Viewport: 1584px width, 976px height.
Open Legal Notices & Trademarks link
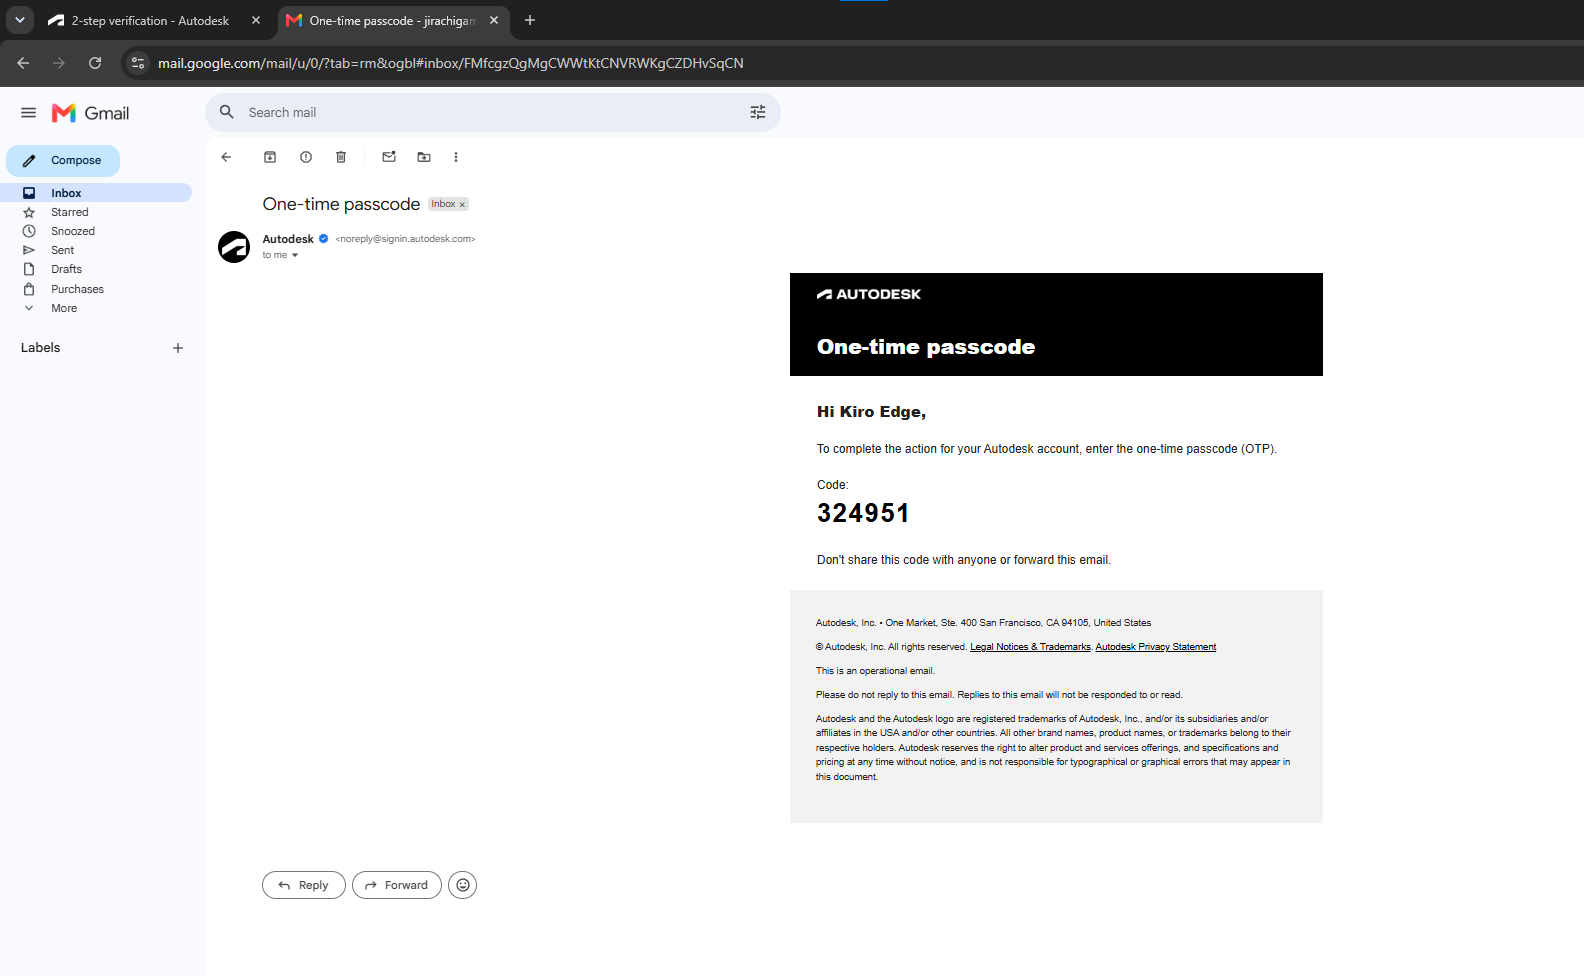pyautogui.click(x=1030, y=647)
